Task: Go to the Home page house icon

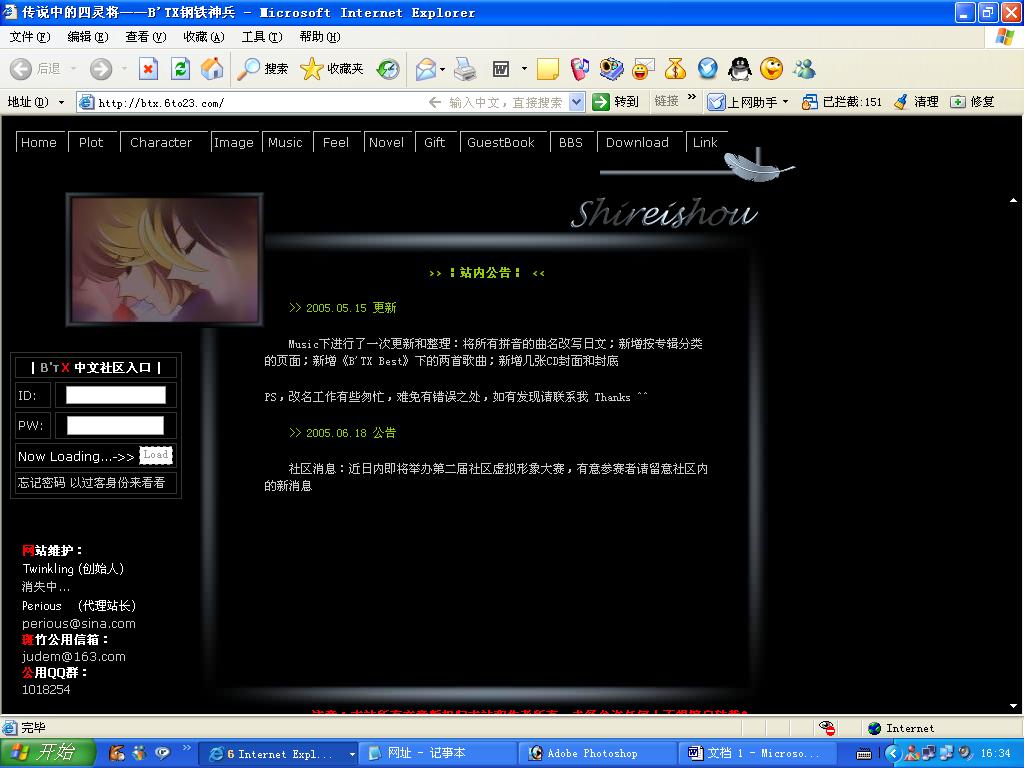Action: tap(212, 69)
